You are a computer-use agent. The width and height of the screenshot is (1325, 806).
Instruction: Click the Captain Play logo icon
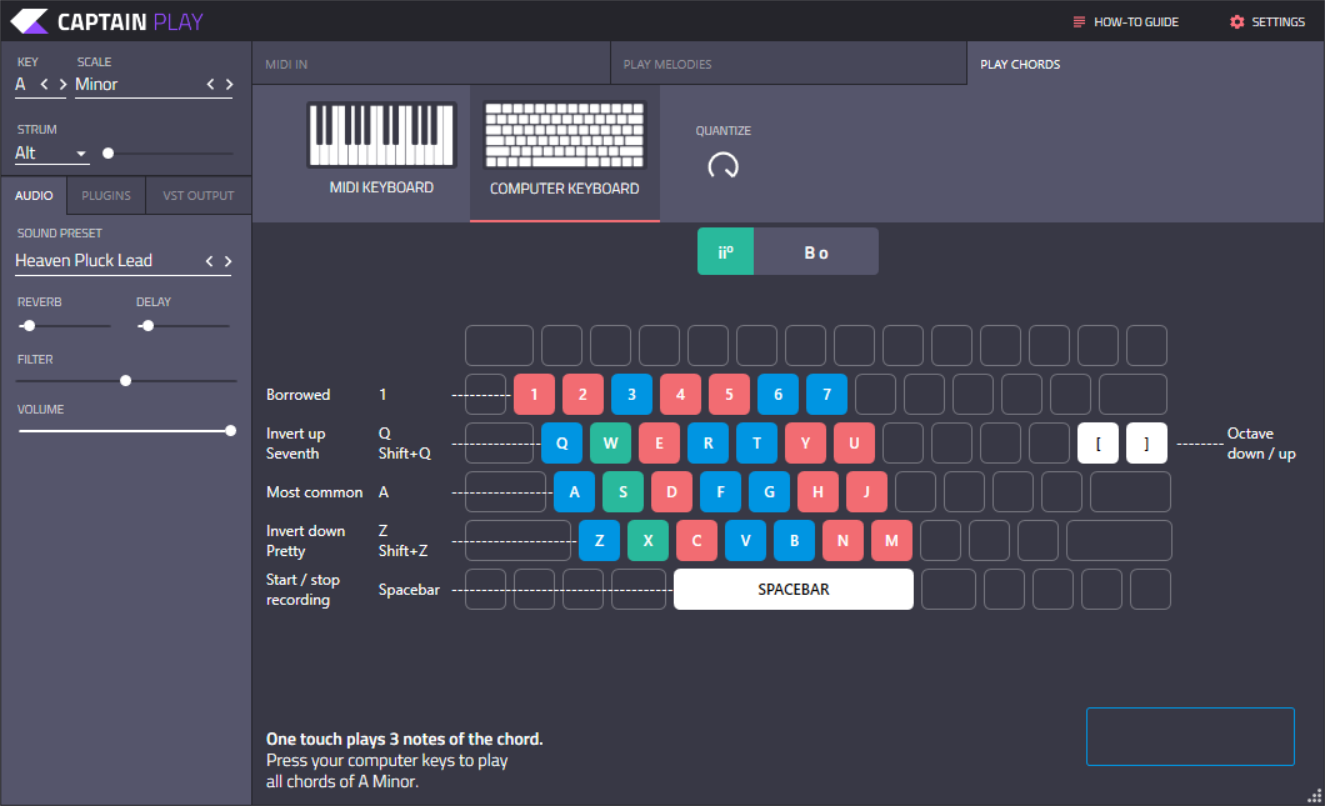tap(29, 21)
